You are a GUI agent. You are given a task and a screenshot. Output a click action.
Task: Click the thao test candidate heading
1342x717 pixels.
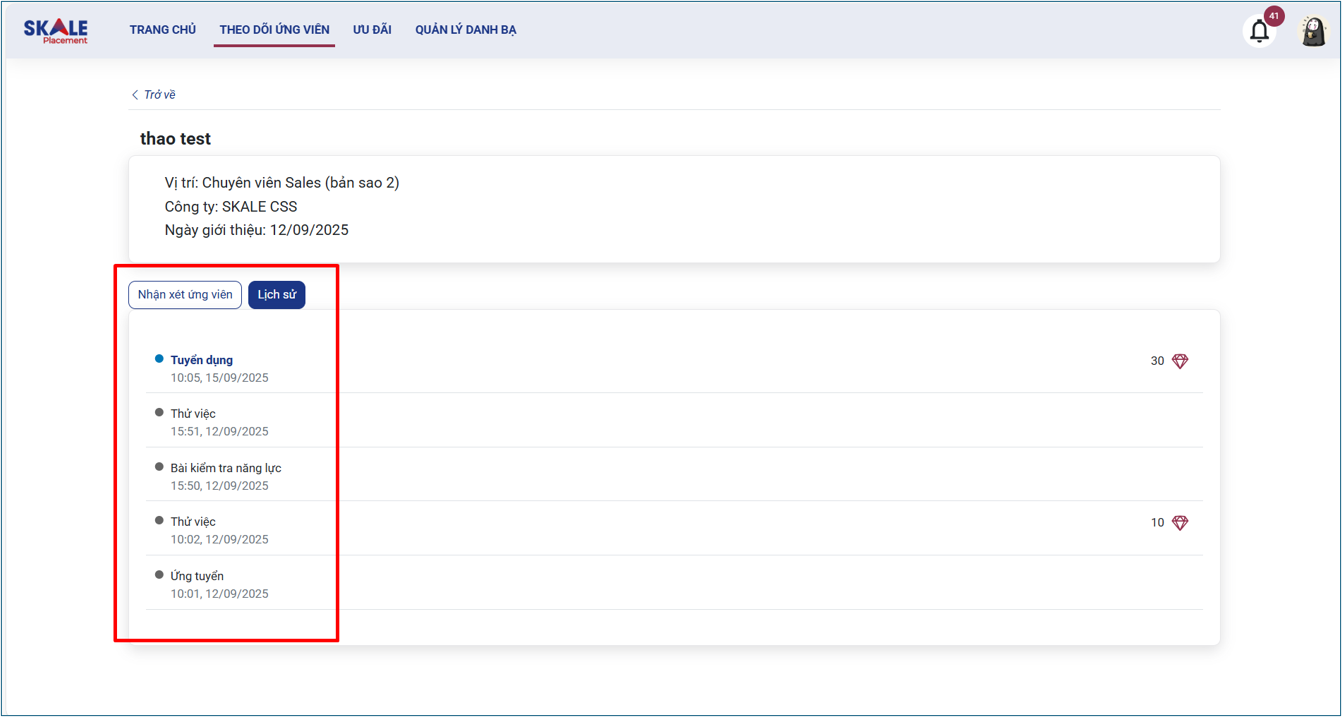pyautogui.click(x=176, y=139)
